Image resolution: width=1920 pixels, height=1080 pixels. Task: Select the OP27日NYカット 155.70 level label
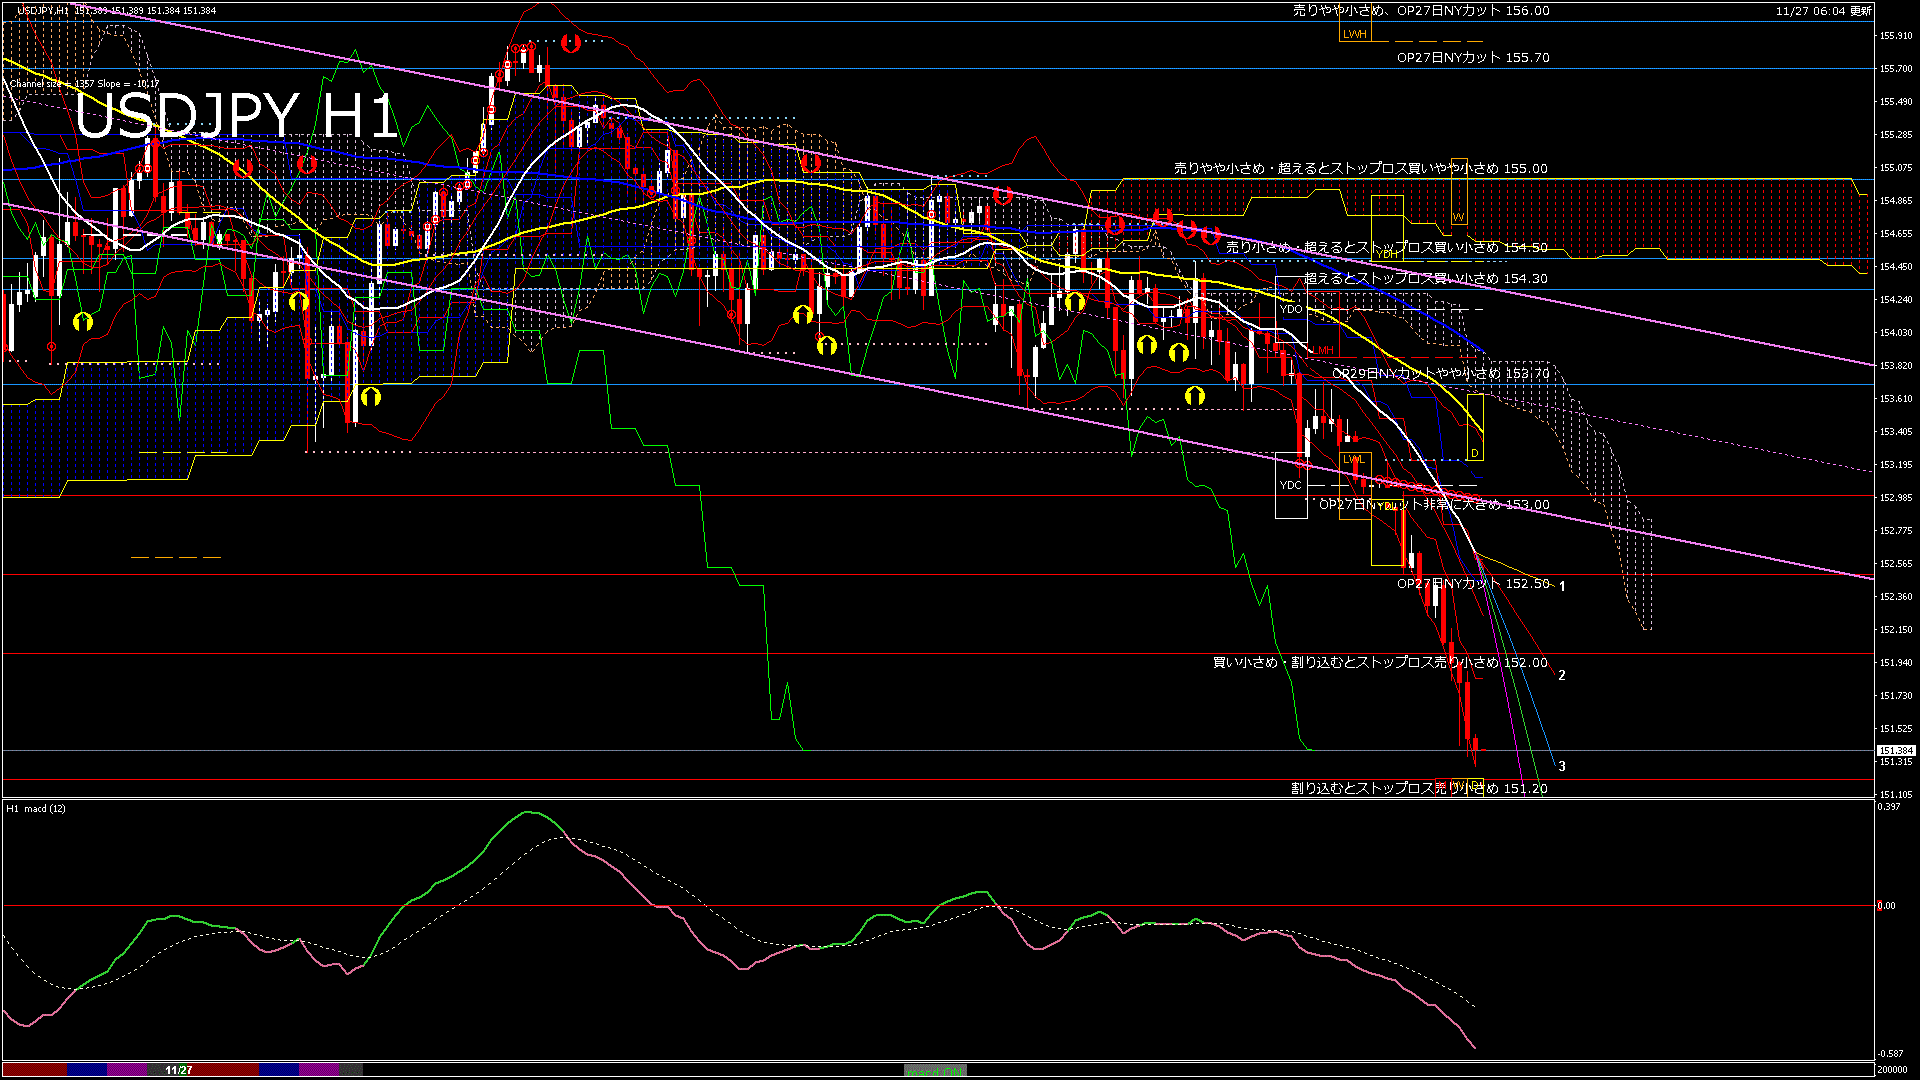point(1473,58)
